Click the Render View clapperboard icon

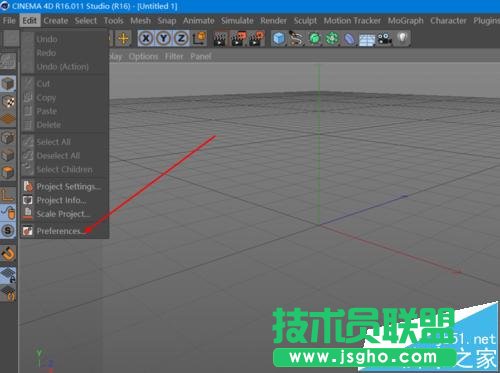click(x=220, y=39)
